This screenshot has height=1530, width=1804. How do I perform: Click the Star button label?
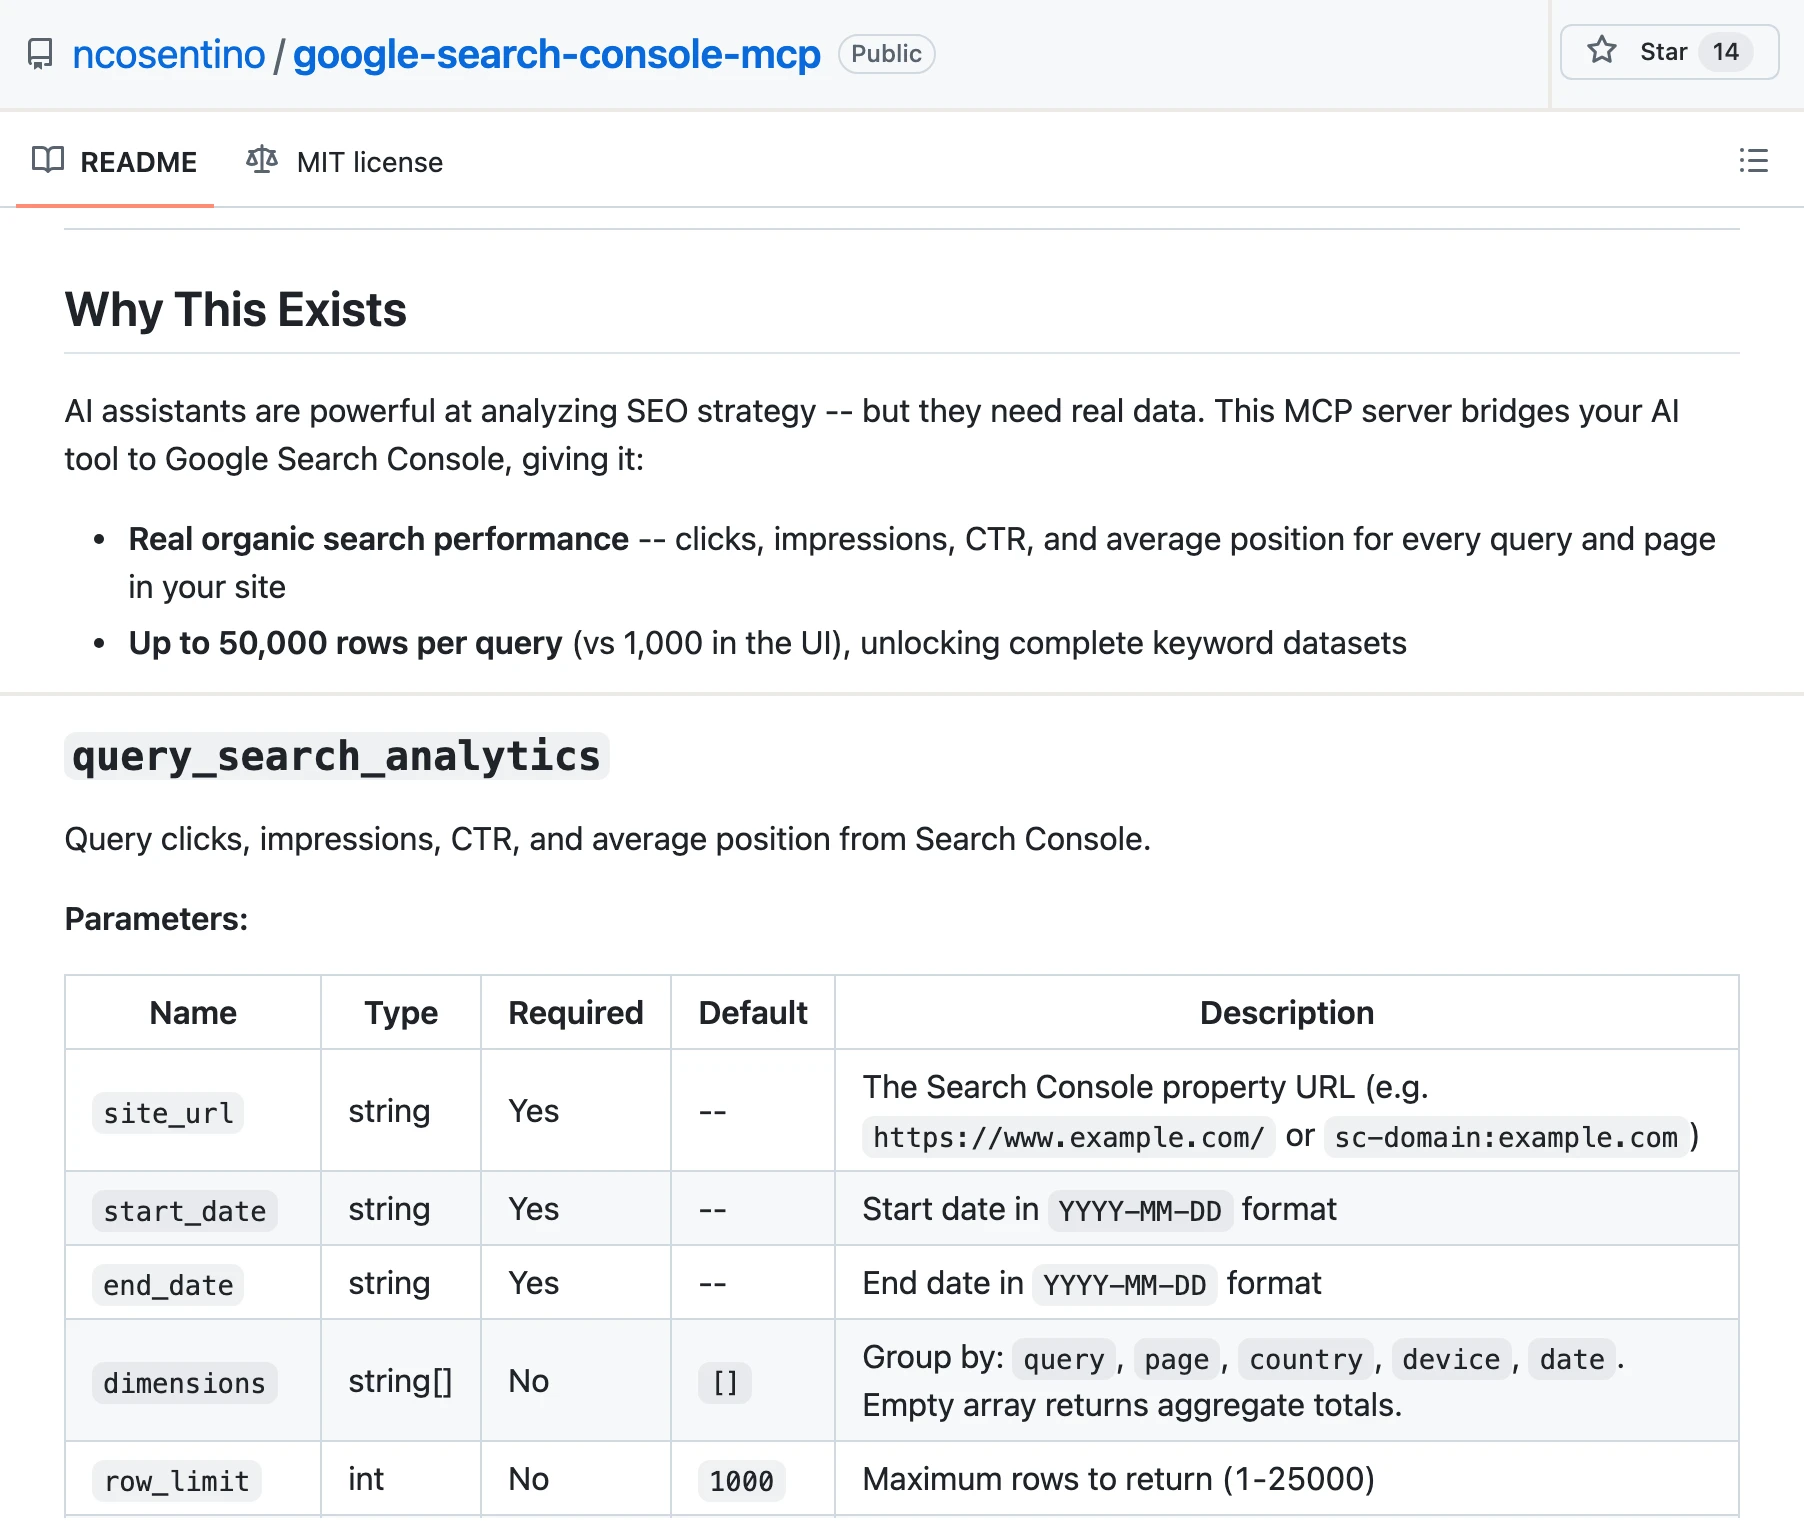coord(1664,52)
